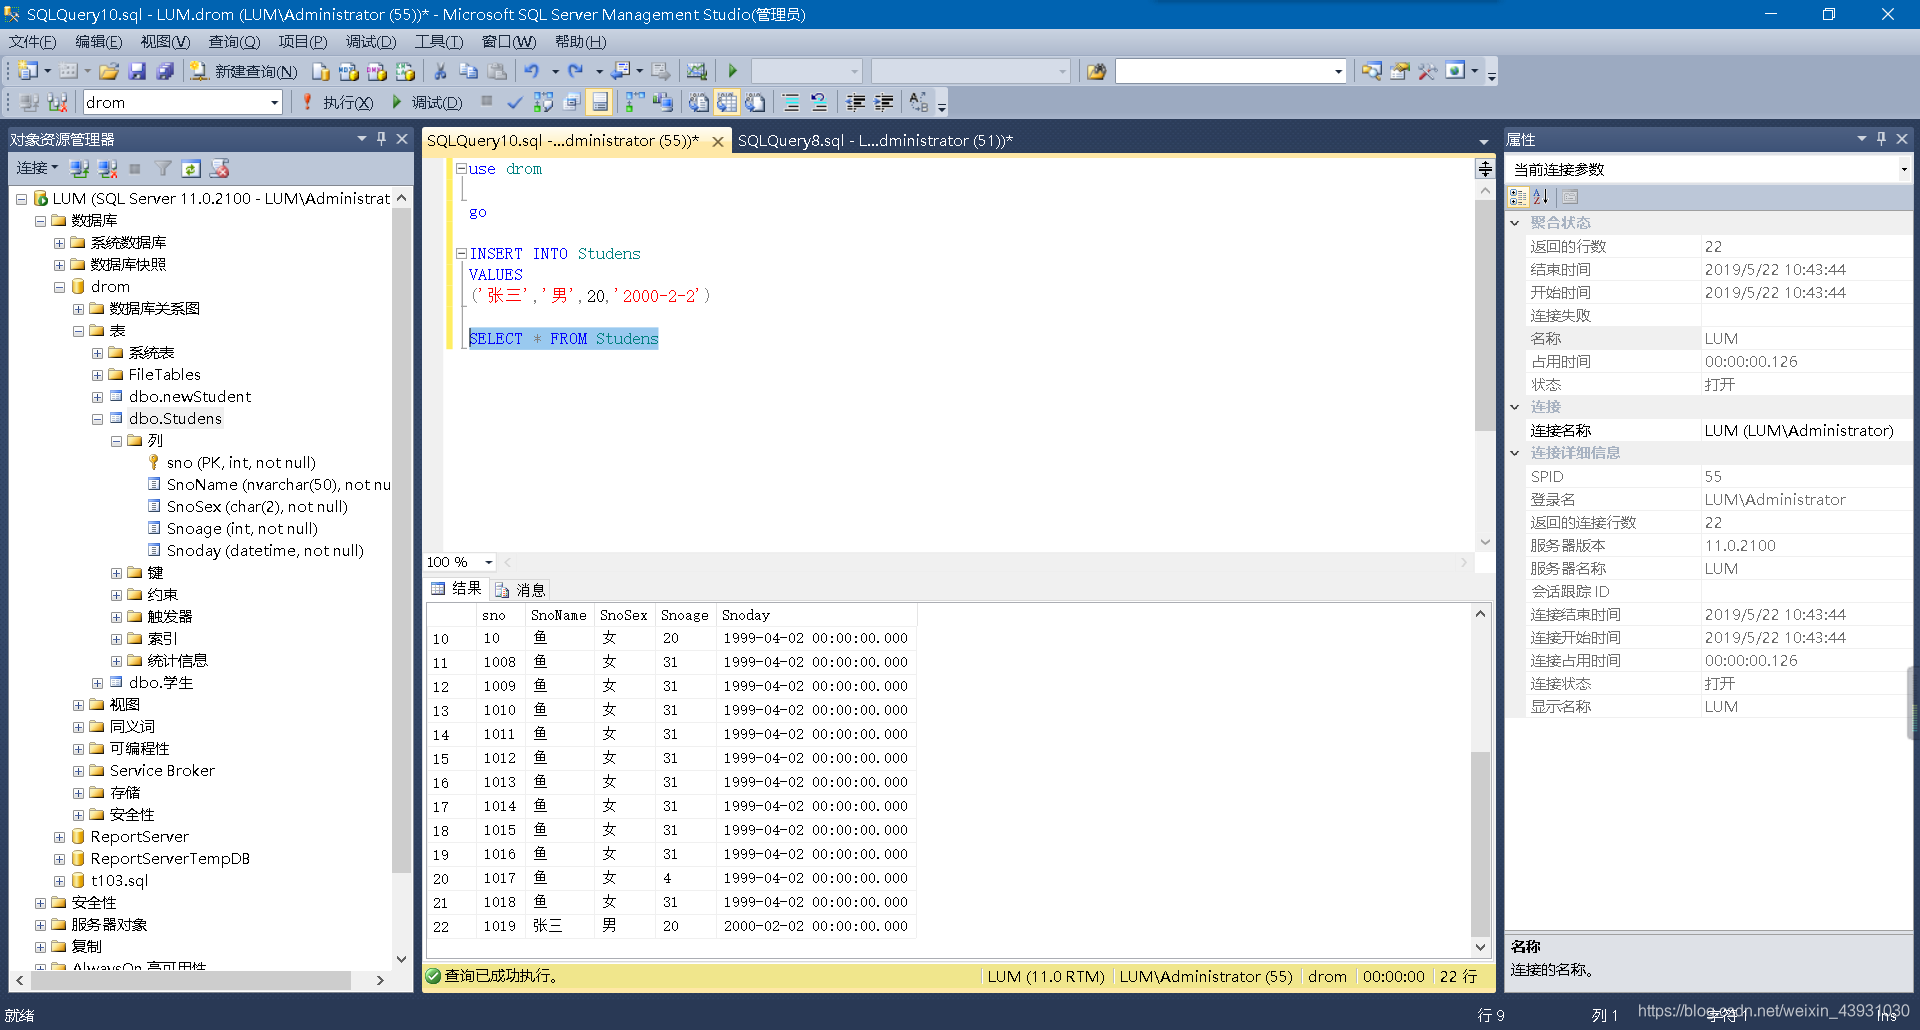This screenshot has width=1920, height=1030.
Task: Expand the dbo.newStudent table node
Action: (97, 397)
